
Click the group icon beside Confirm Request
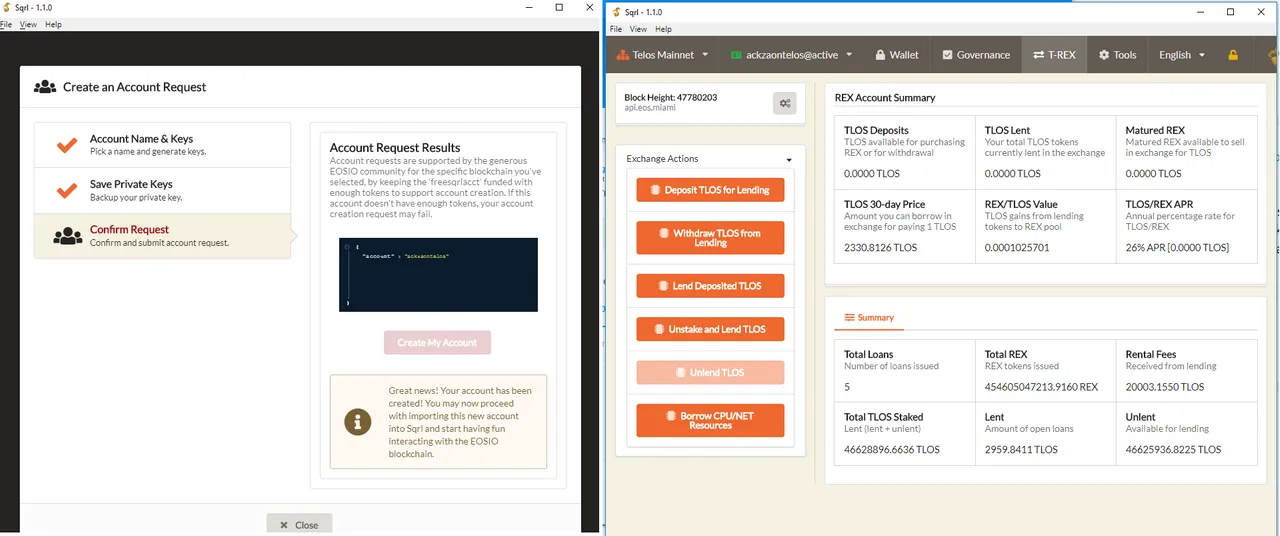pyautogui.click(x=67, y=236)
